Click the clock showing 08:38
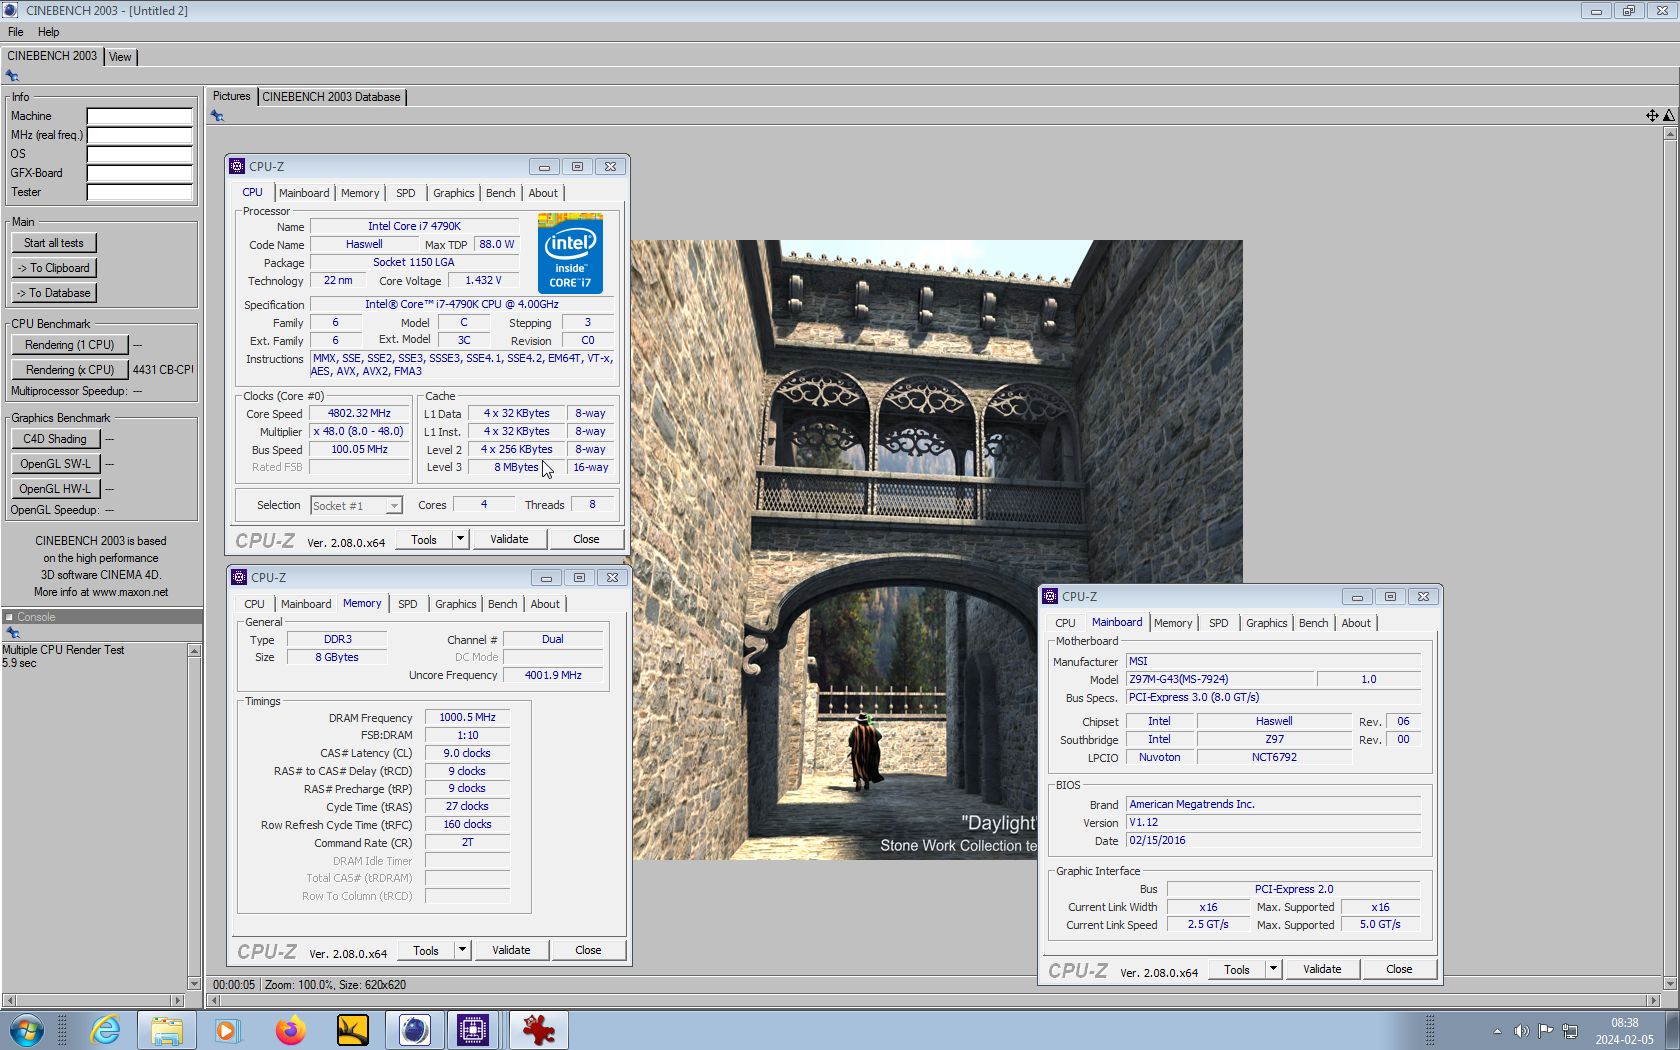1680x1050 pixels. click(1624, 1023)
